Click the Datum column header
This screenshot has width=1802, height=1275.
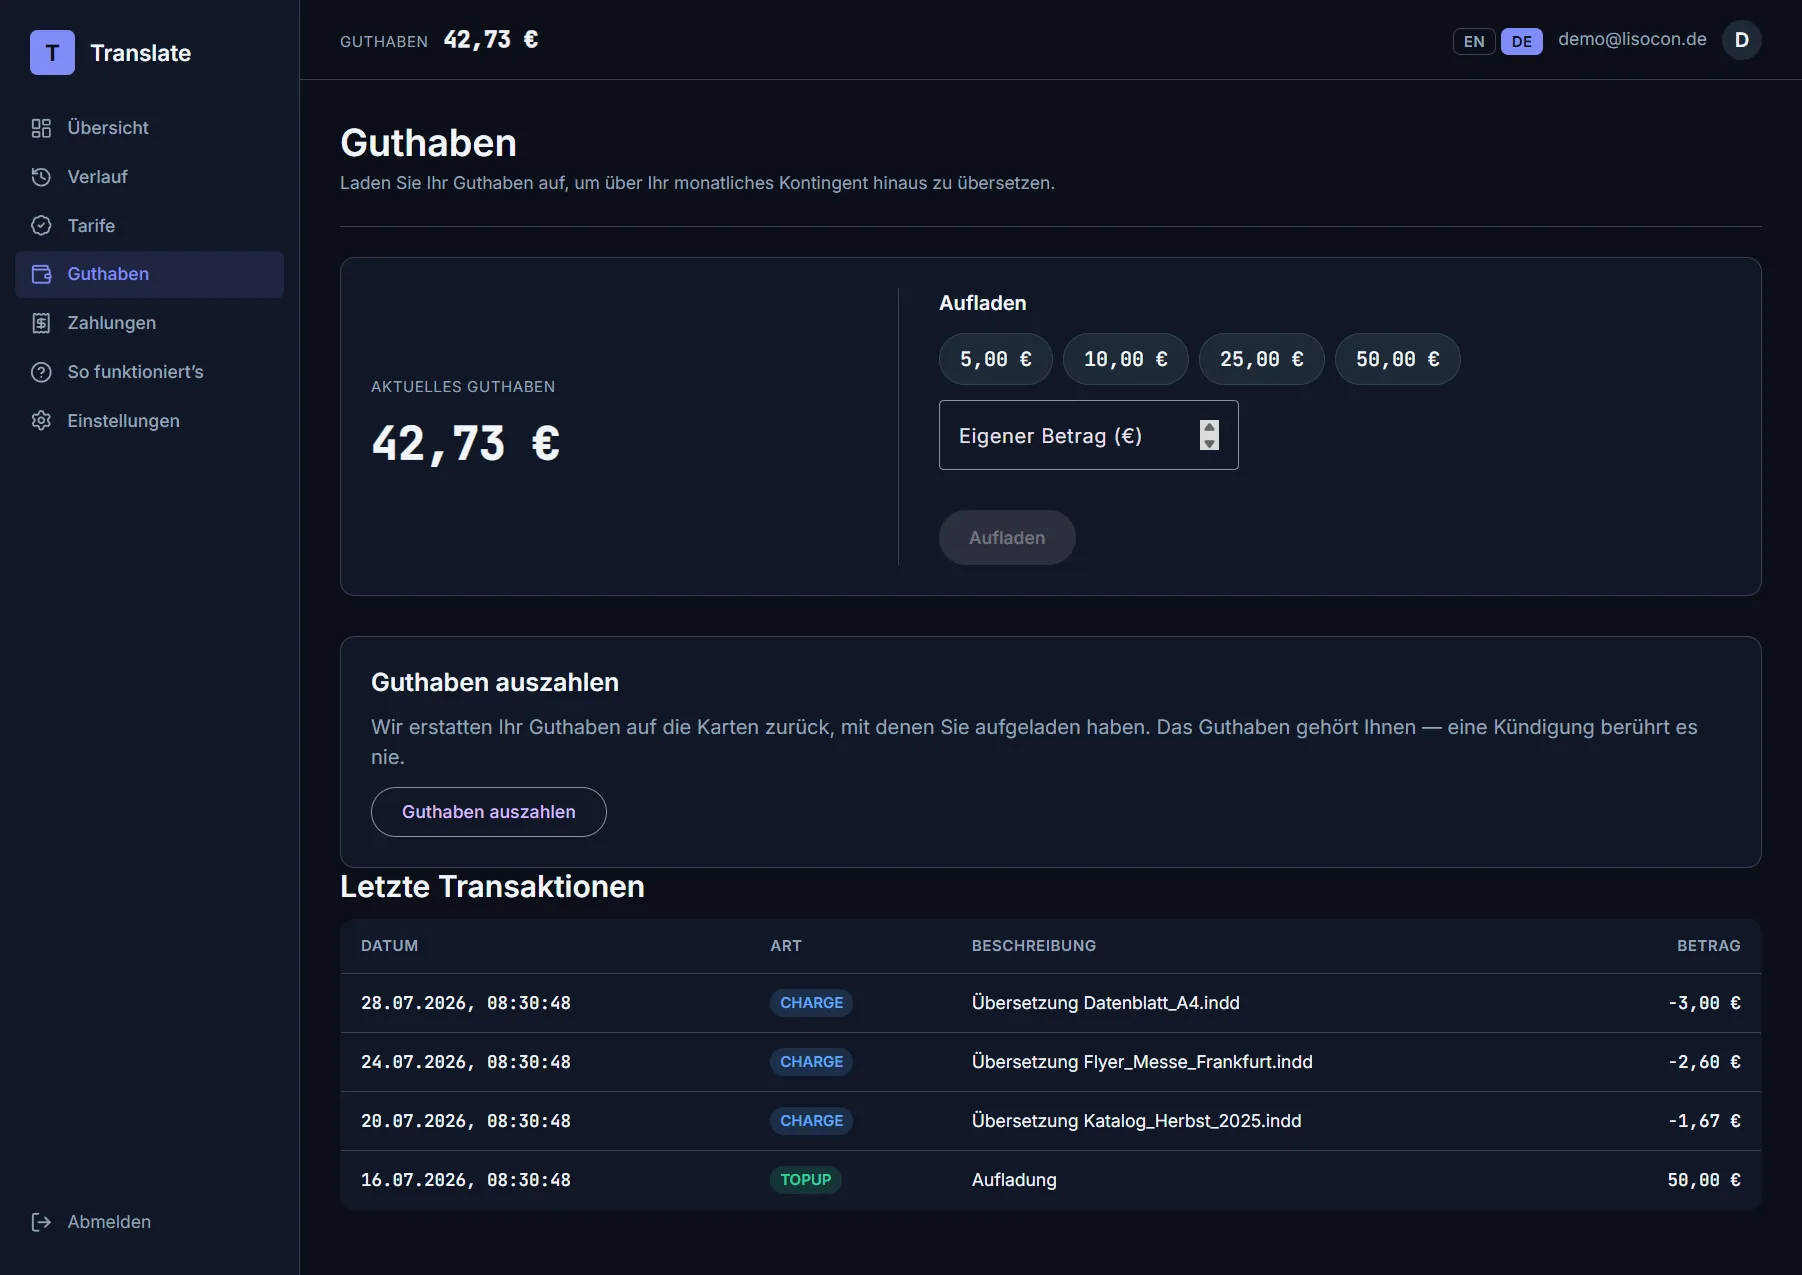[x=389, y=946]
